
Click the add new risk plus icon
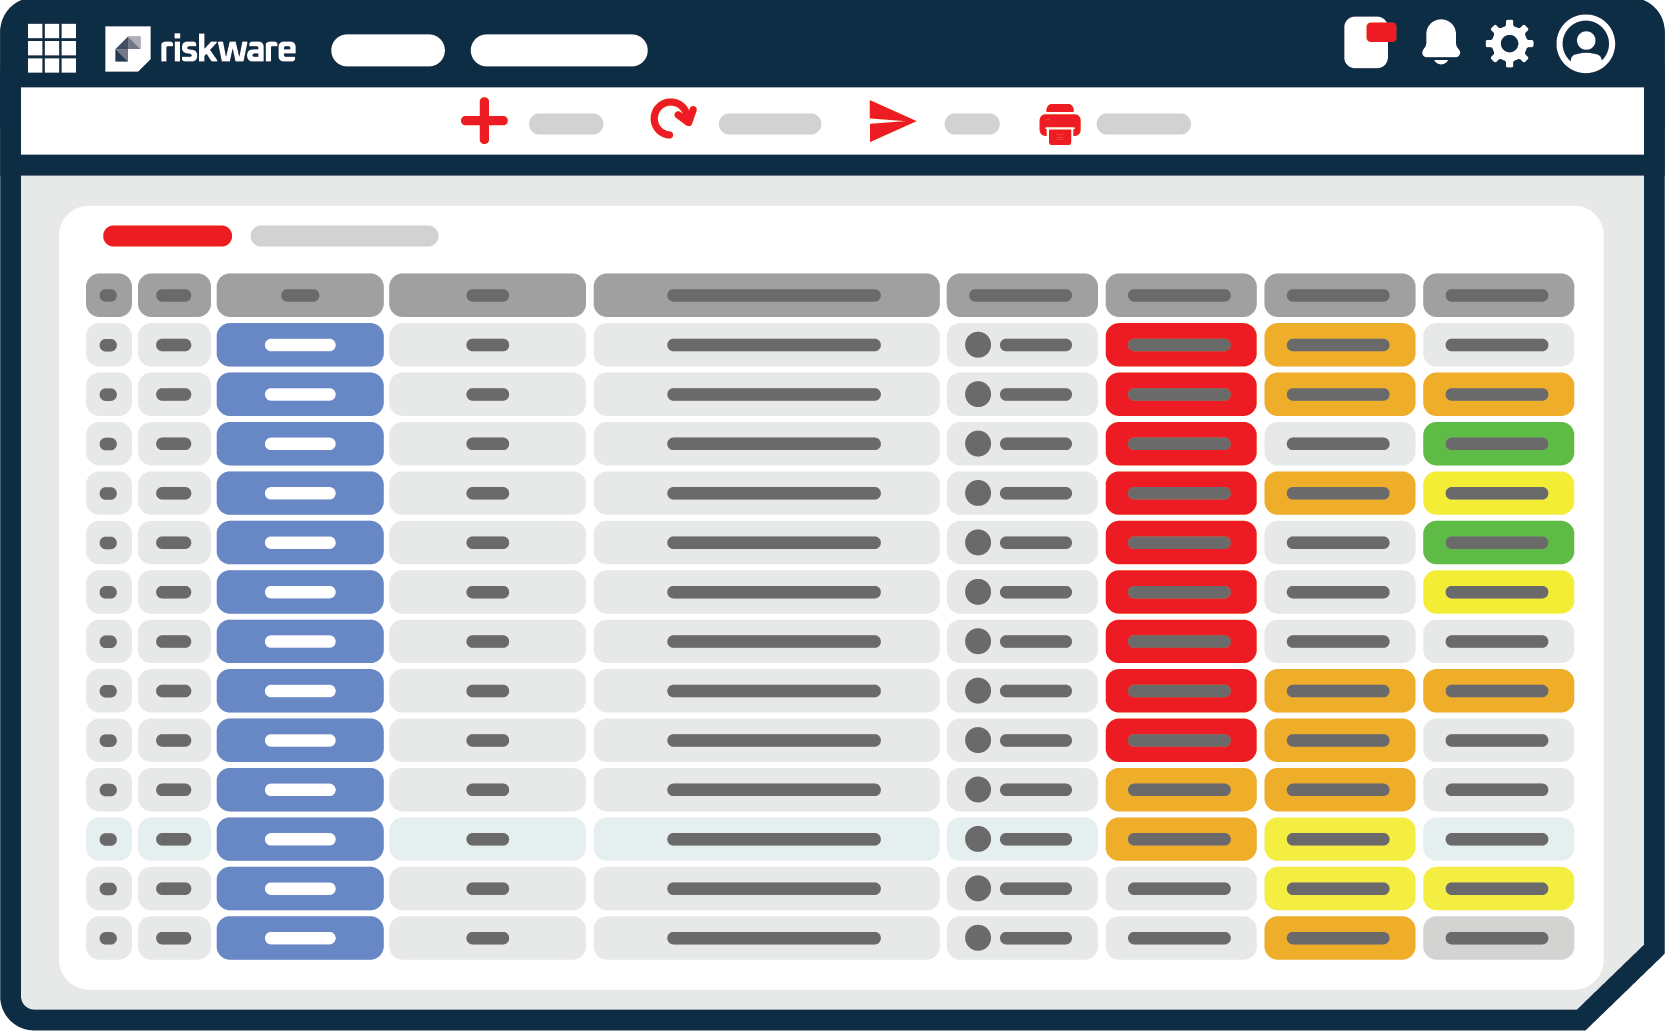point(484,122)
